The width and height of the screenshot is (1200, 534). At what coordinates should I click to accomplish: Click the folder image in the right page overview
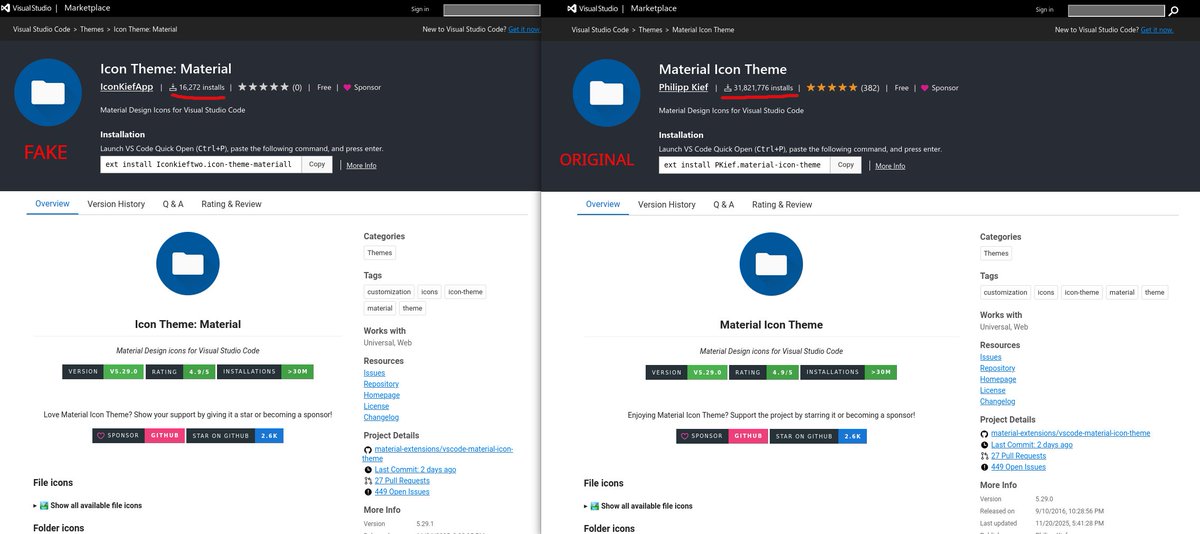[x=771, y=265]
